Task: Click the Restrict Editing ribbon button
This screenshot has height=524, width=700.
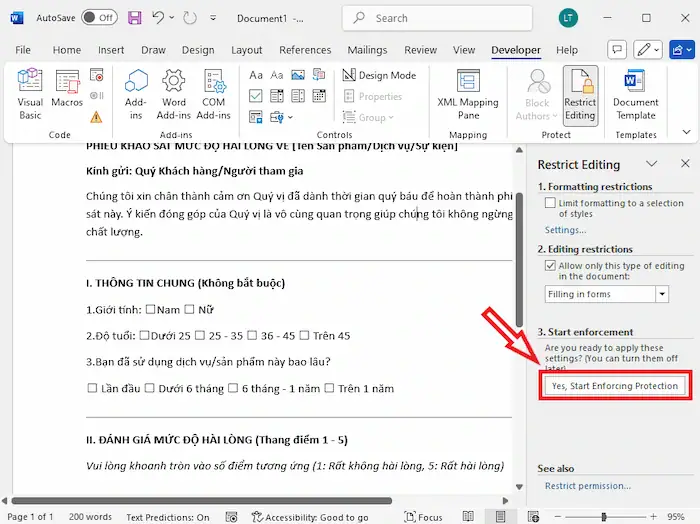Action: [x=580, y=94]
